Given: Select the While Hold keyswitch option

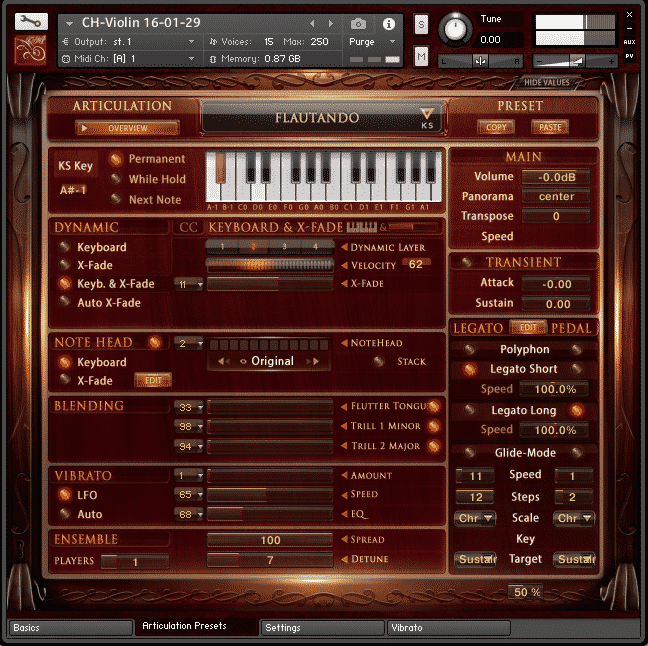Looking at the screenshot, I should click(117, 179).
